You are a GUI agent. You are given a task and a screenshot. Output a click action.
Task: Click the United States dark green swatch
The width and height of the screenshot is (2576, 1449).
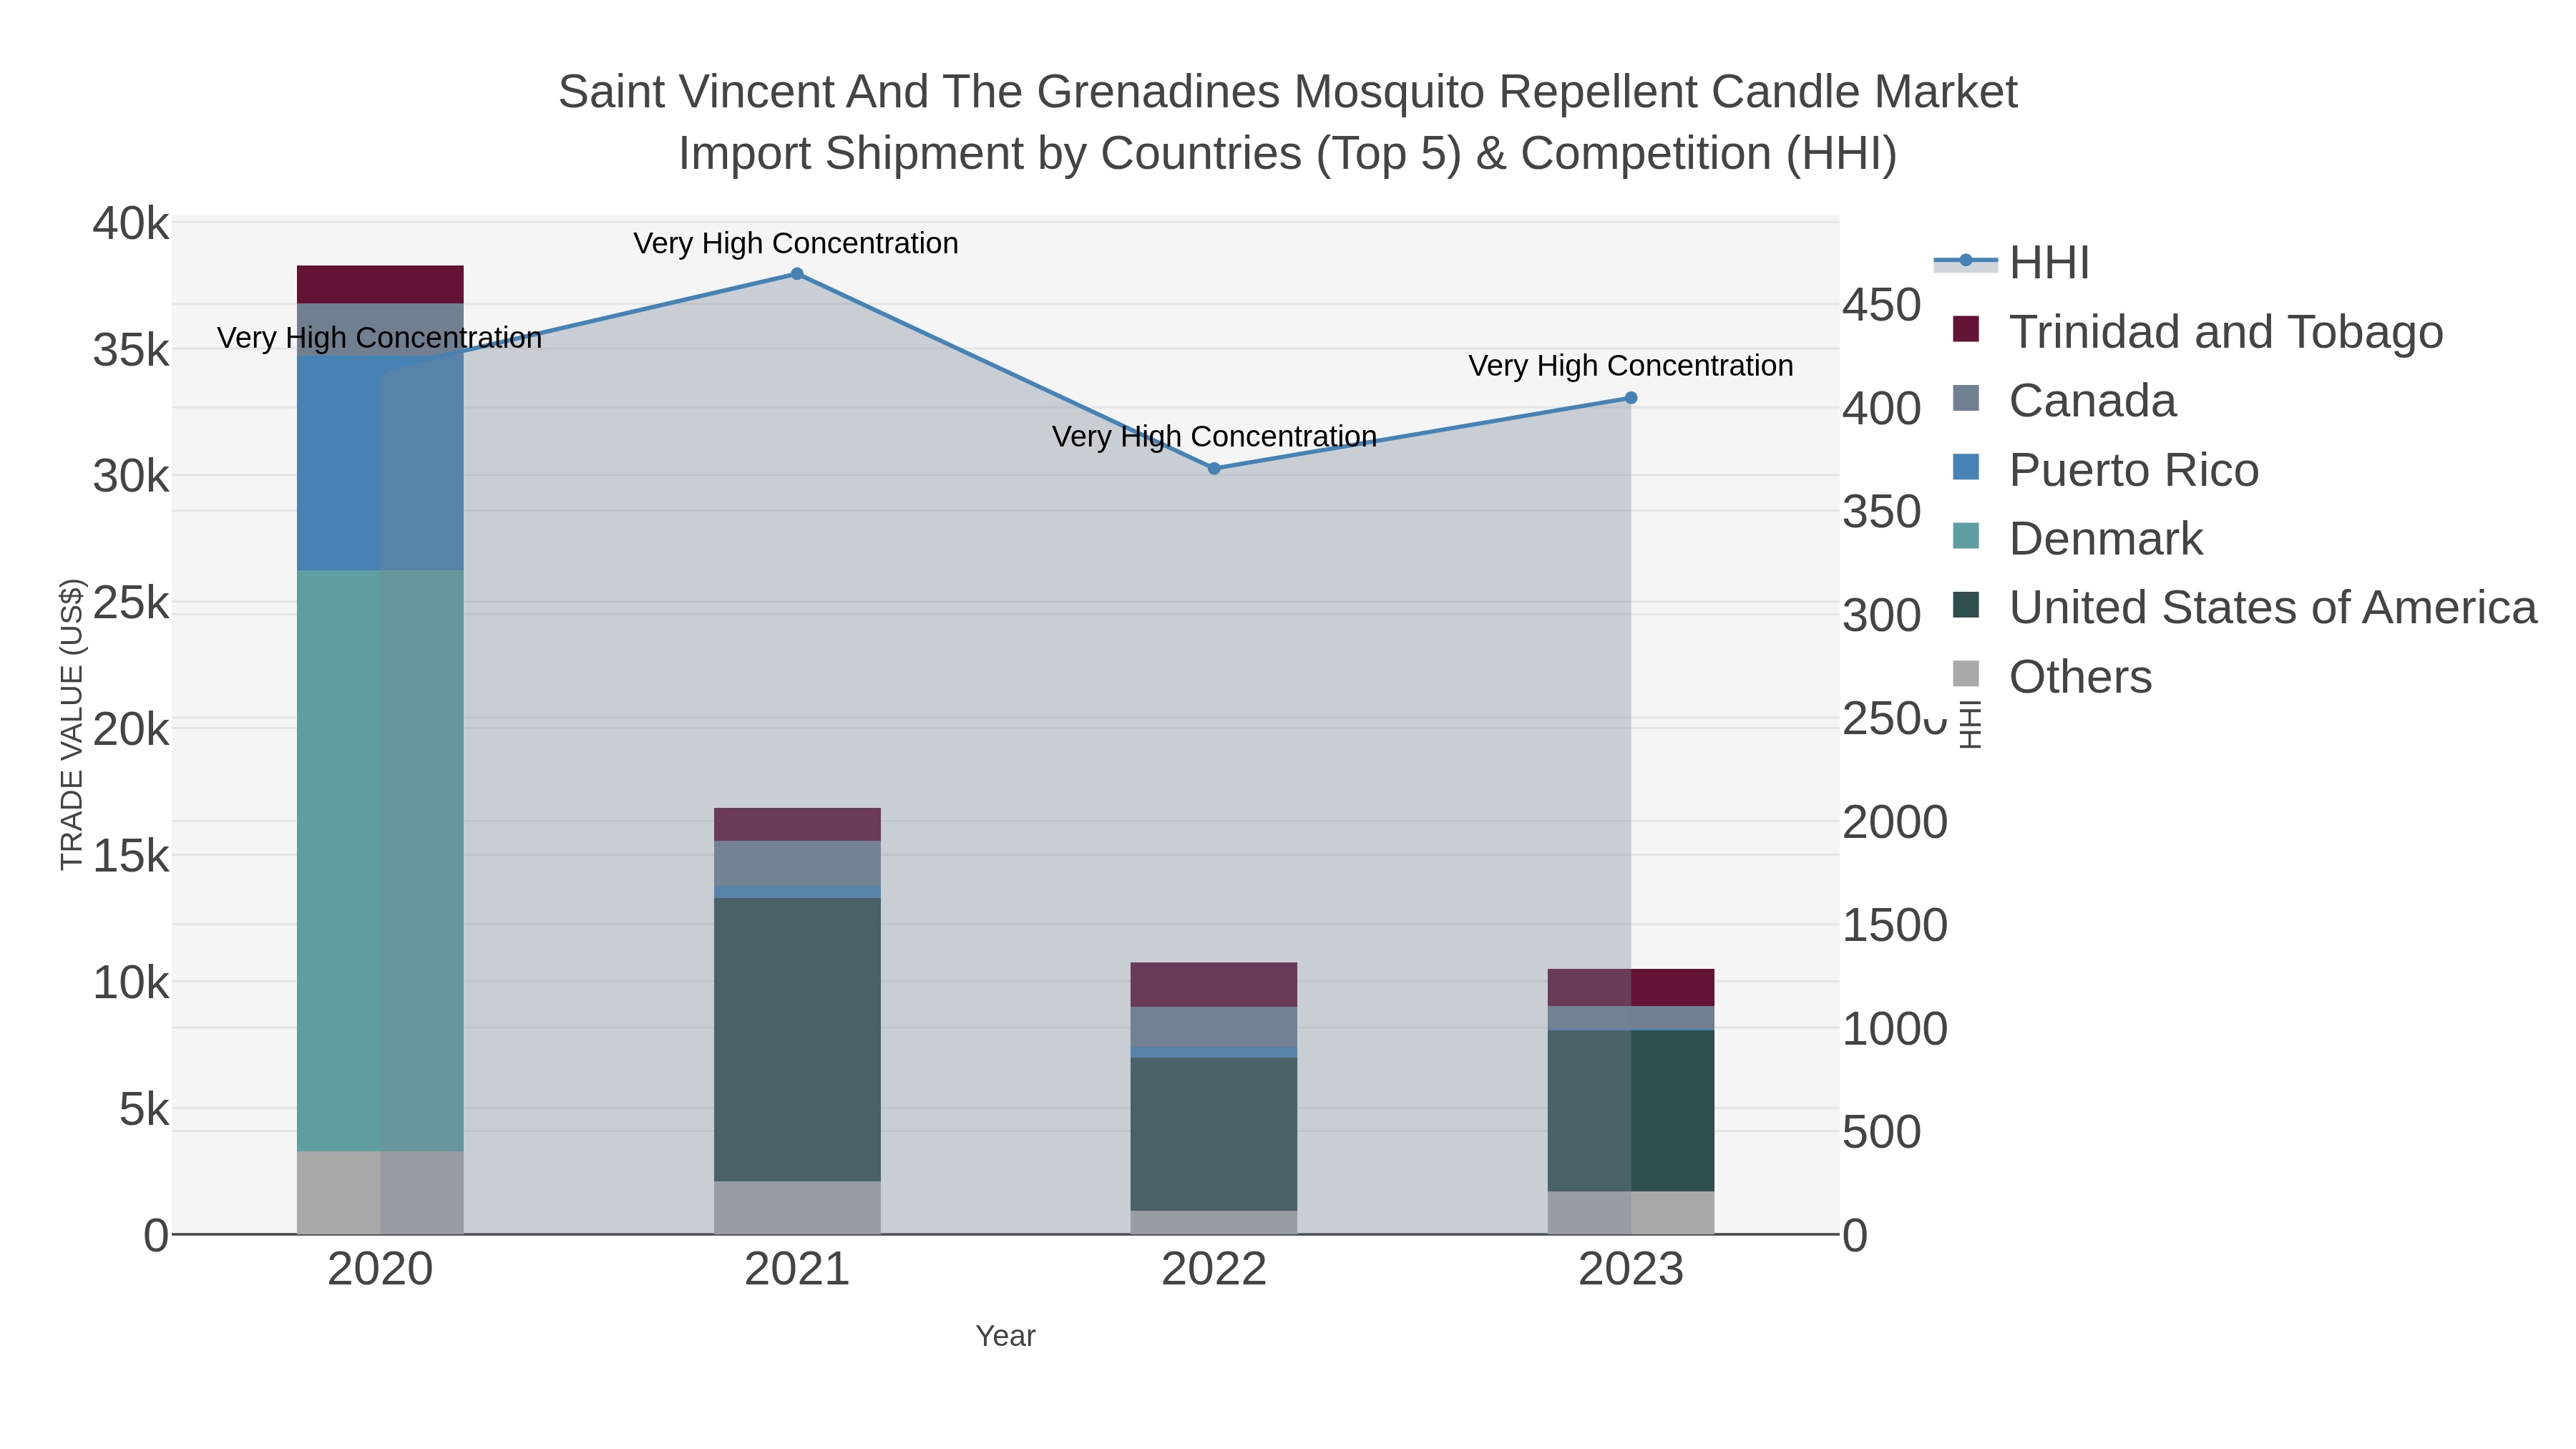point(1966,605)
